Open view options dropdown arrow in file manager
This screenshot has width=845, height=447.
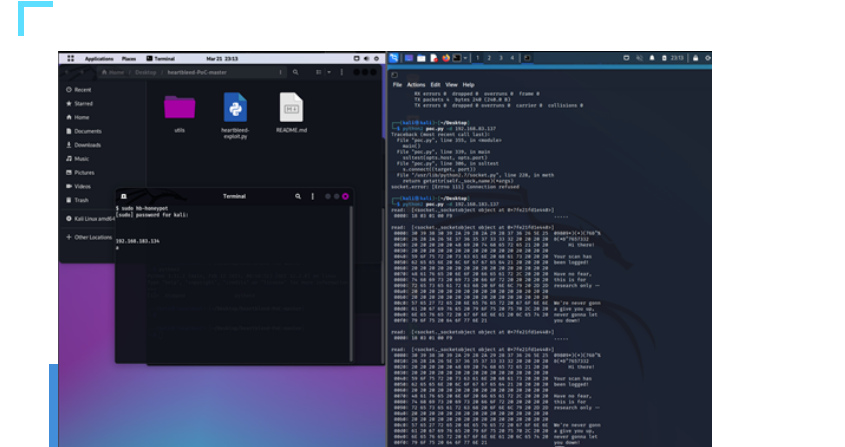(329, 72)
